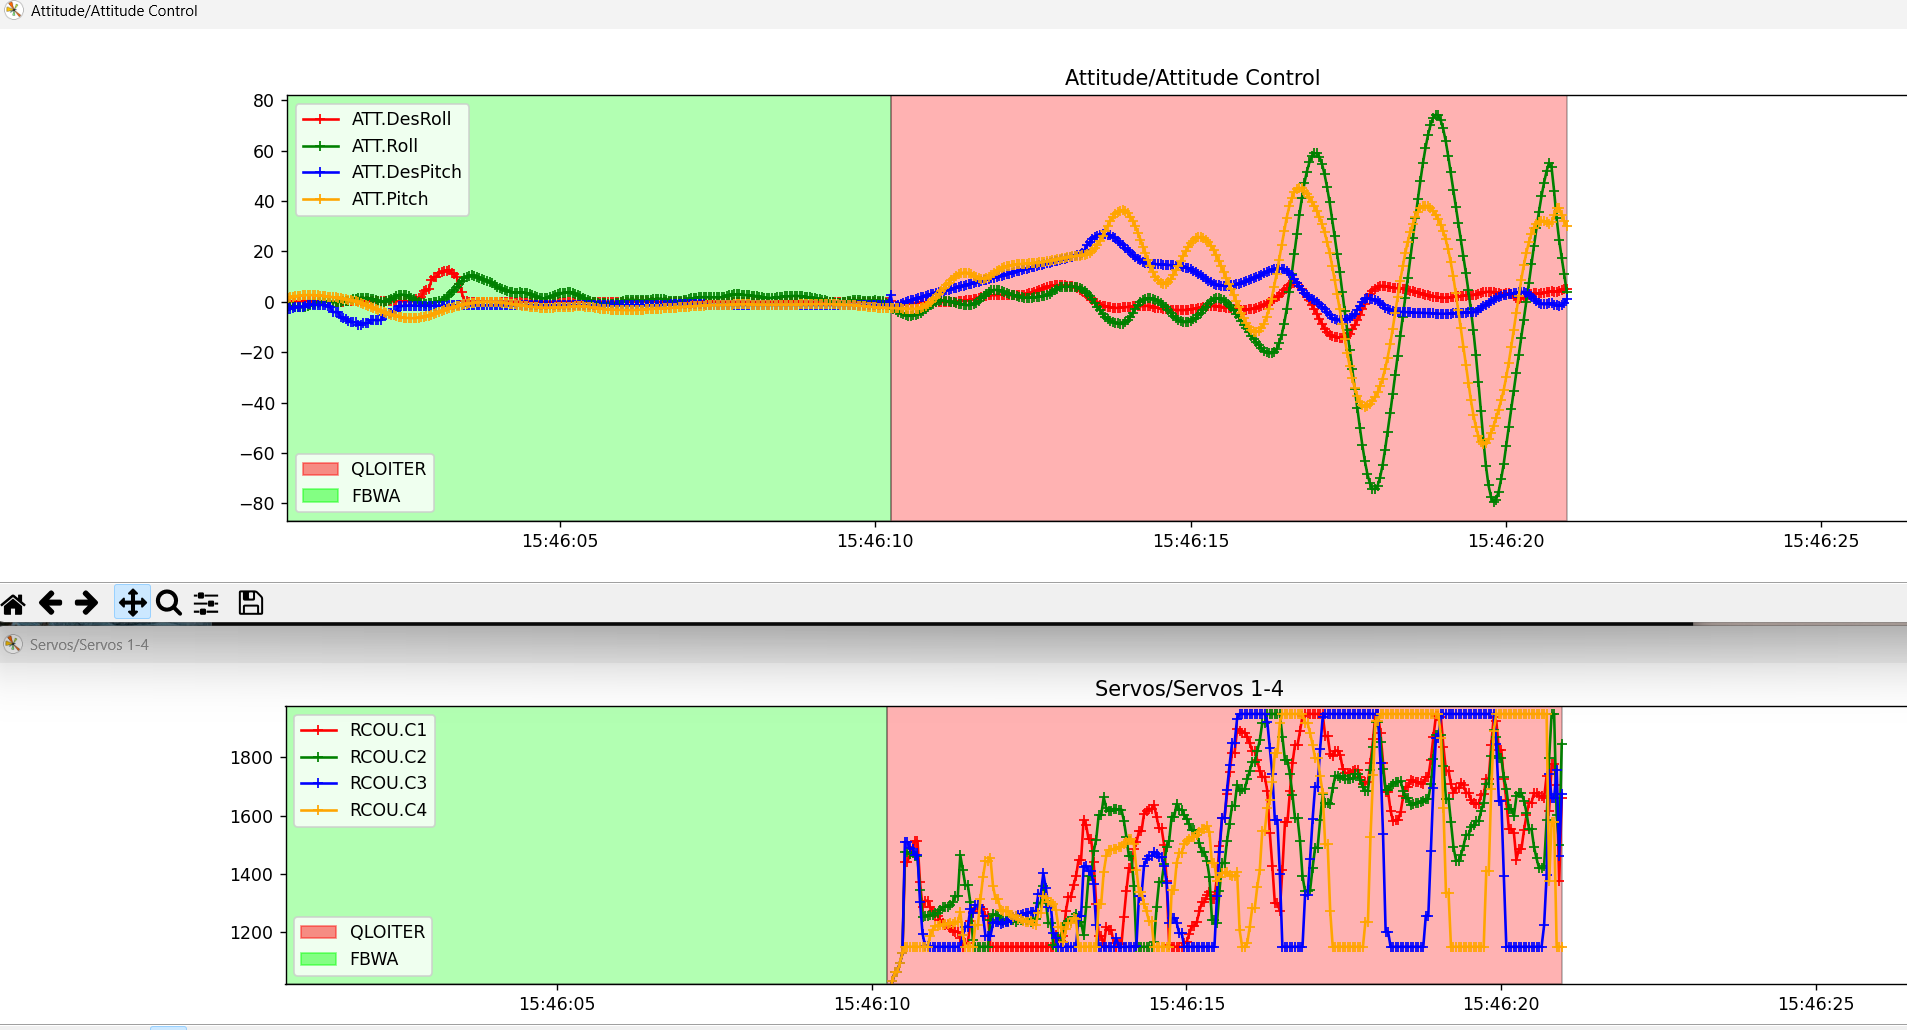Click the Servos/Servos 1-4 plot title
The height and width of the screenshot is (1030, 1907).
coord(1188,689)
